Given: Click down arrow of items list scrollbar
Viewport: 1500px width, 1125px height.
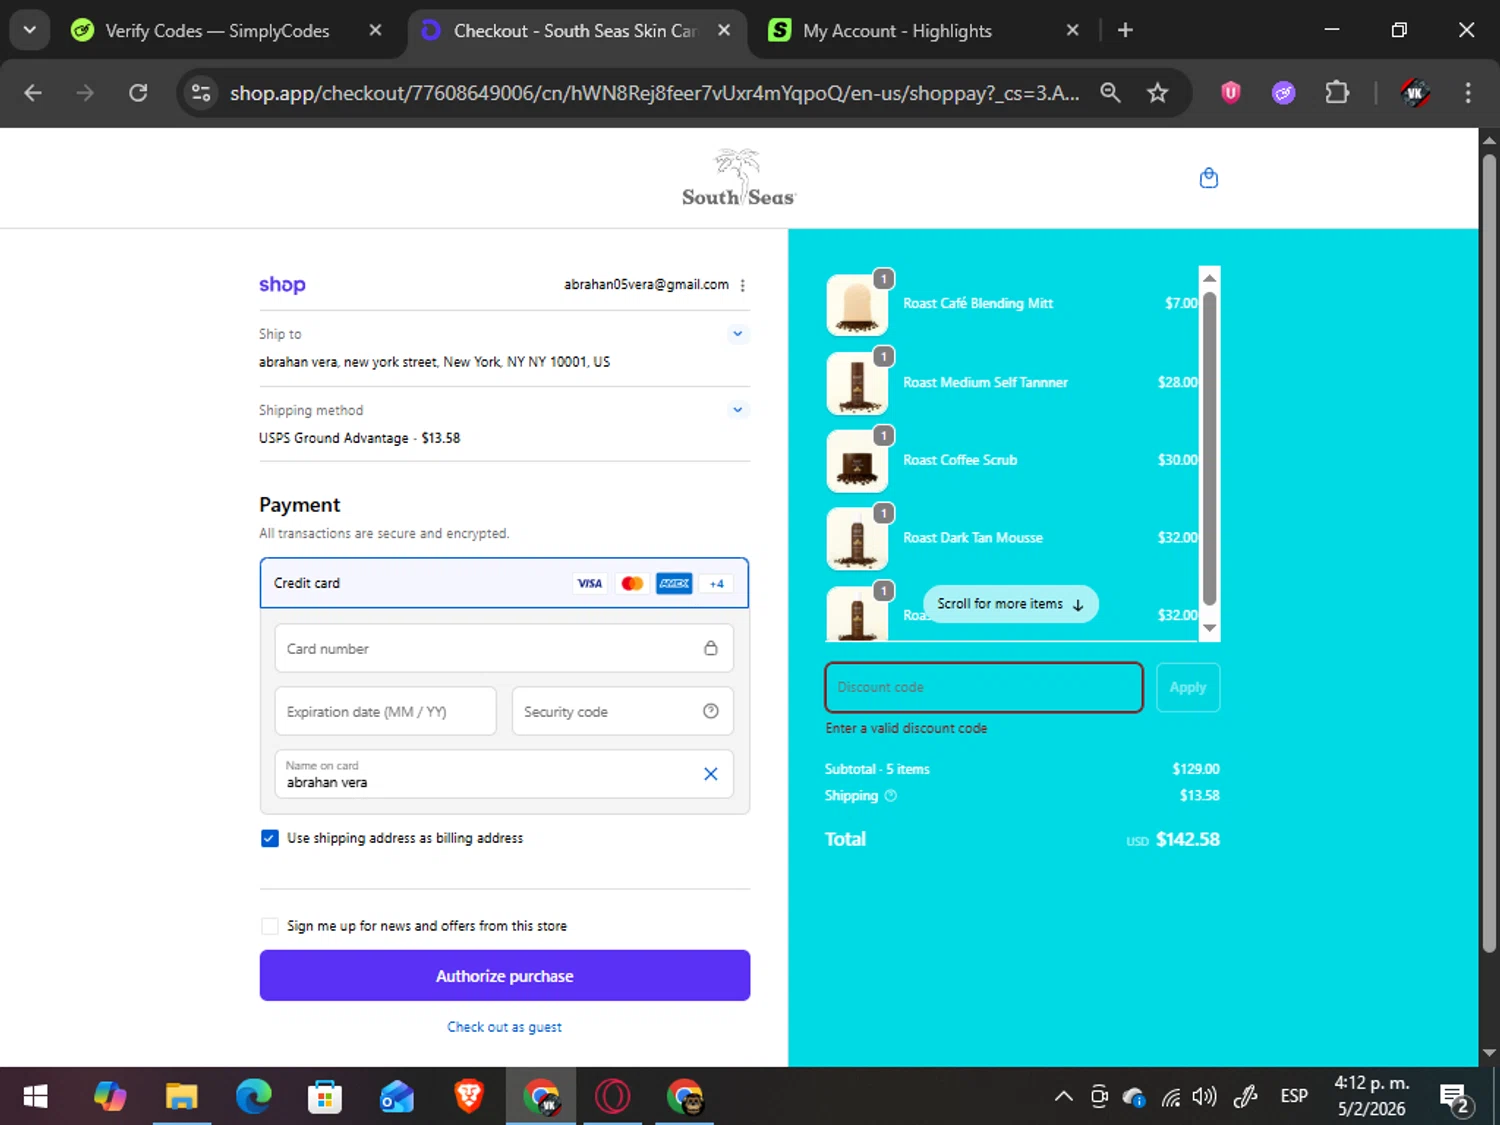Looking at the screenshot, I should click(x=1209, y=629).
